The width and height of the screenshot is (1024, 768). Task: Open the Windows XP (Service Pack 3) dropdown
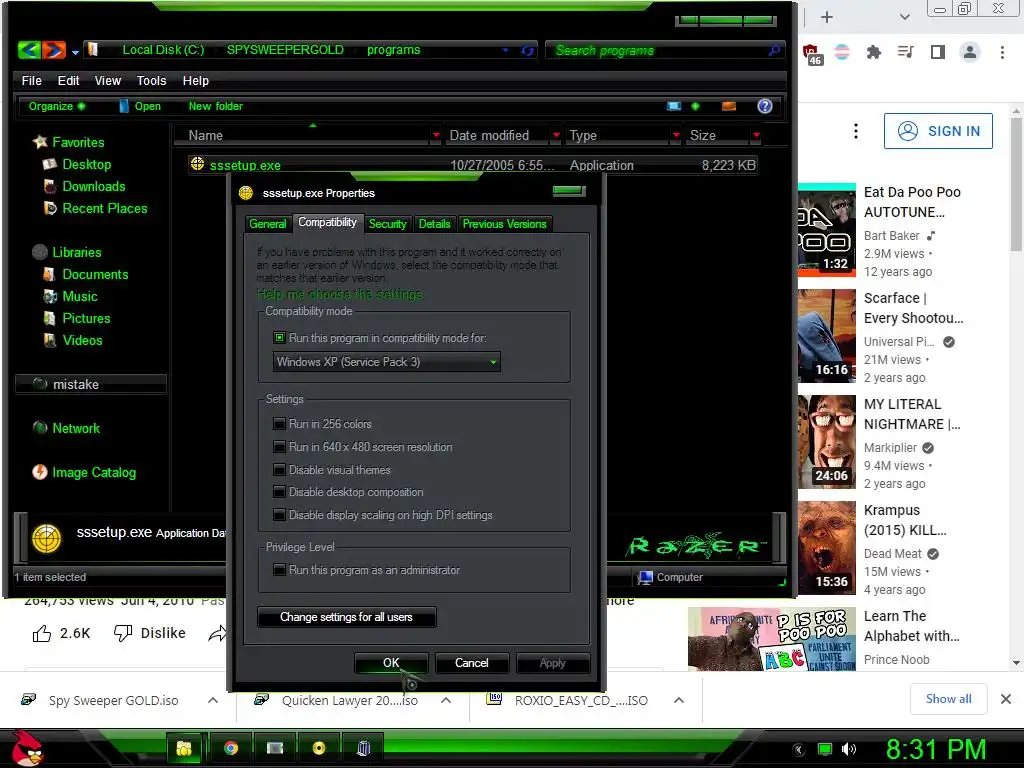[x=387, y=362]
